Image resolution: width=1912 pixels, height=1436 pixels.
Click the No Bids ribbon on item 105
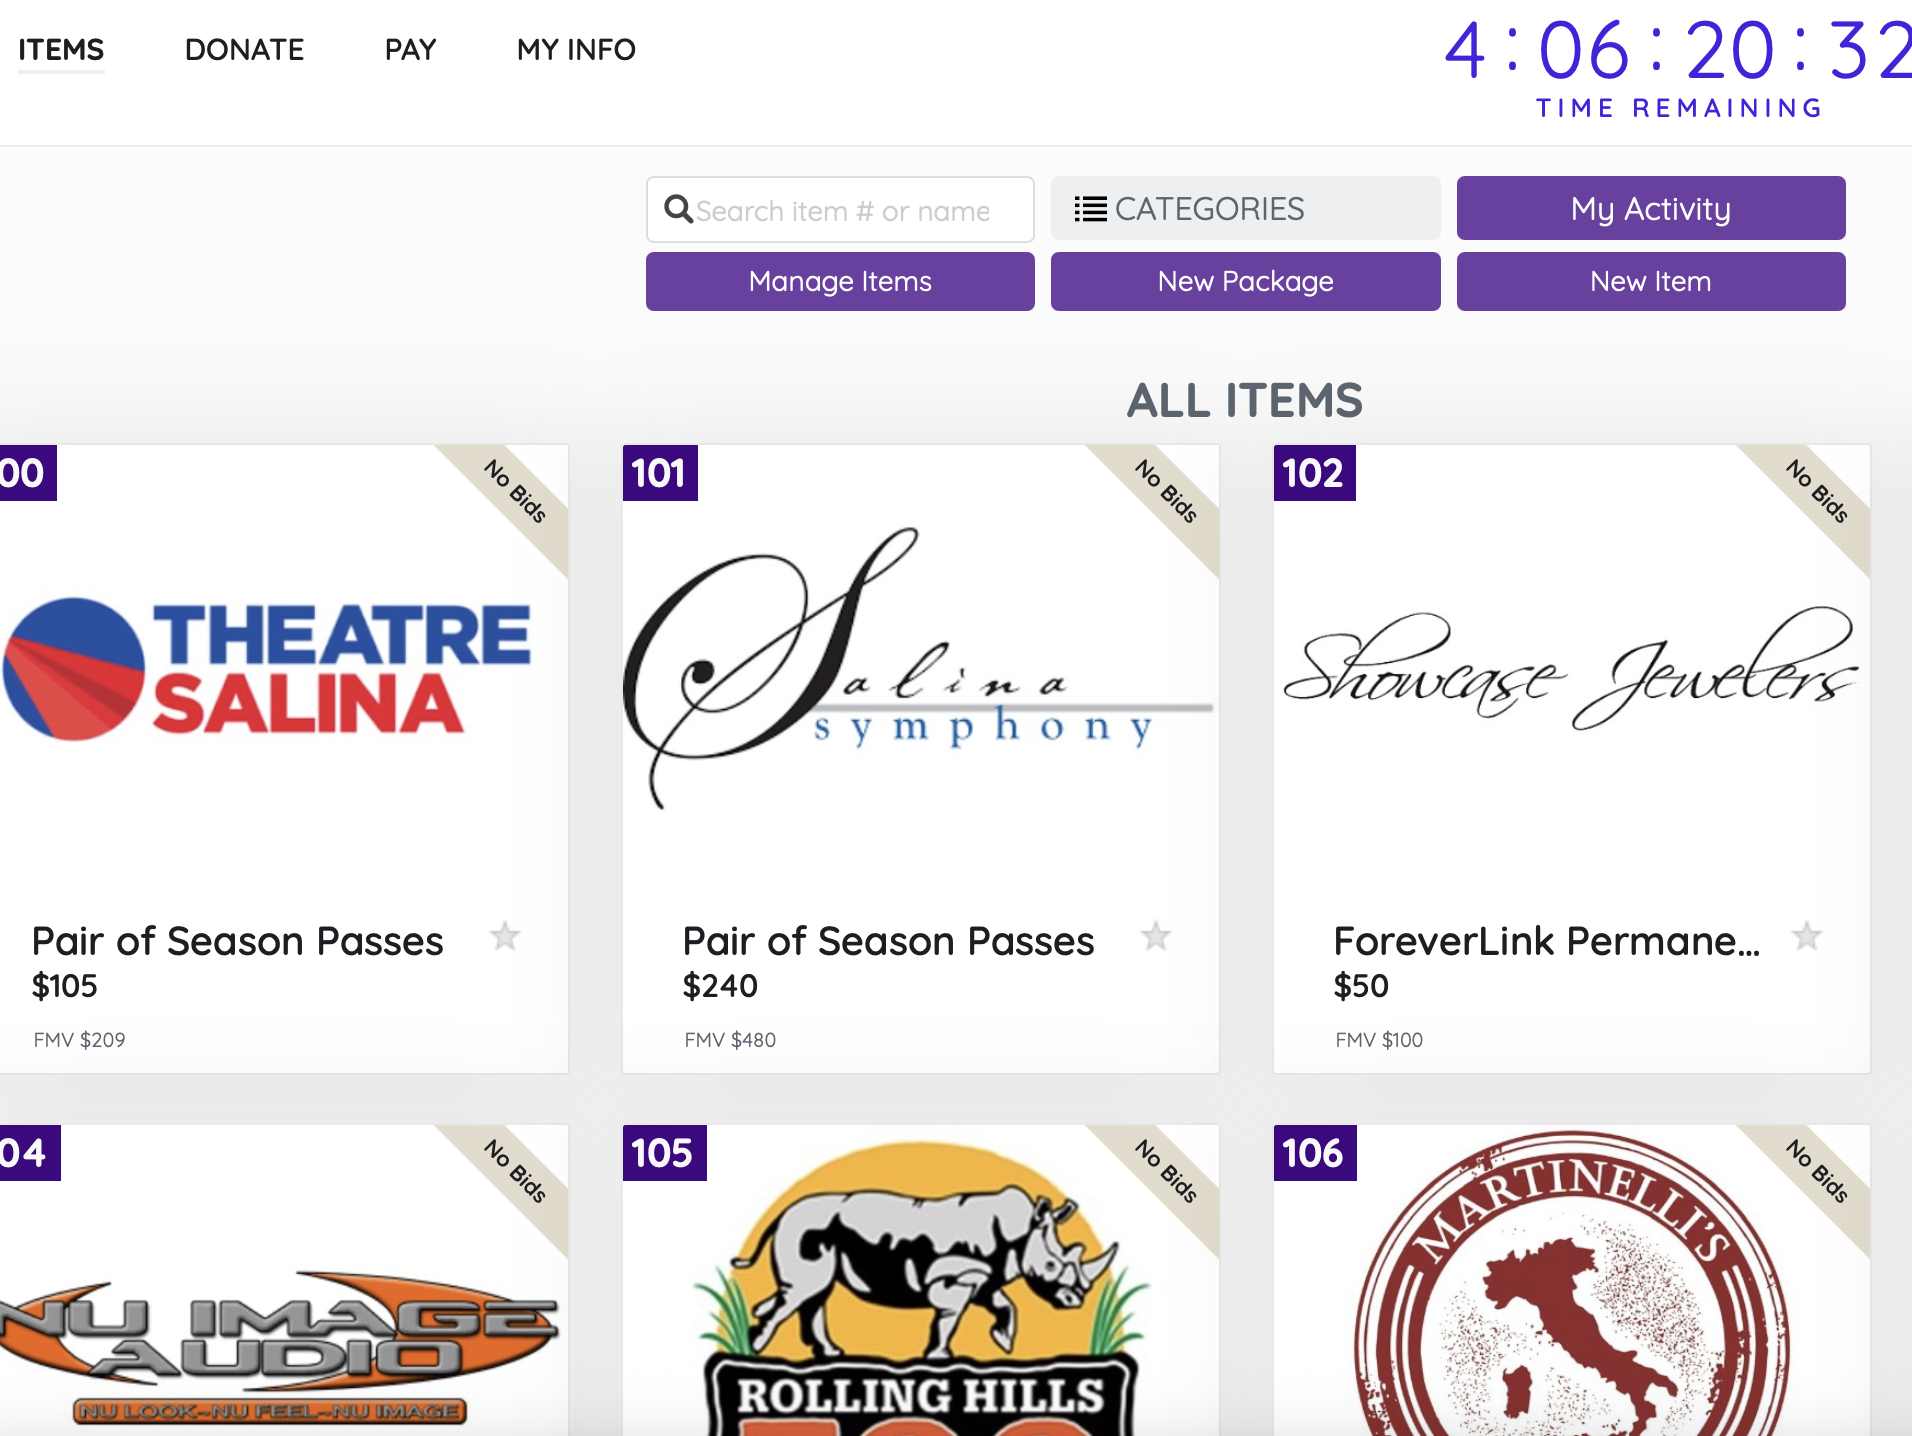point(1166,1171)
